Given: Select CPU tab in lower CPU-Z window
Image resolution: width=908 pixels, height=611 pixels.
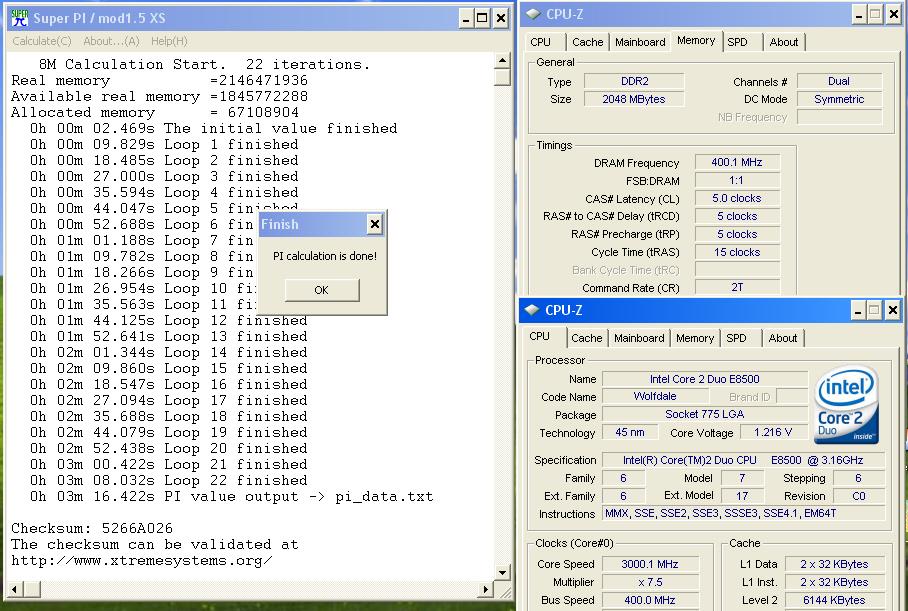Looking at the screenshot, I should pos(539,336).
